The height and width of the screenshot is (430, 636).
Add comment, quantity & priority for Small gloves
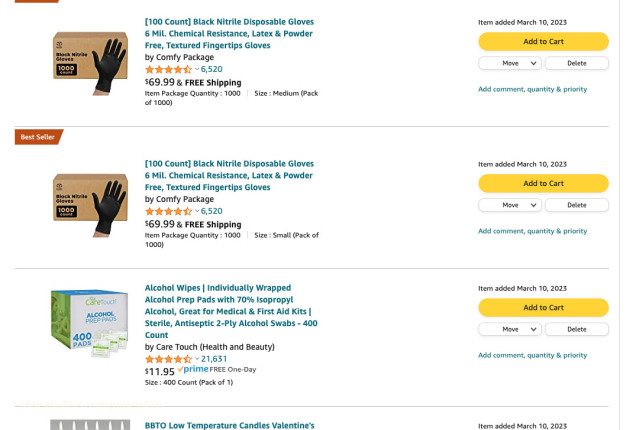(x=532, y=231)
